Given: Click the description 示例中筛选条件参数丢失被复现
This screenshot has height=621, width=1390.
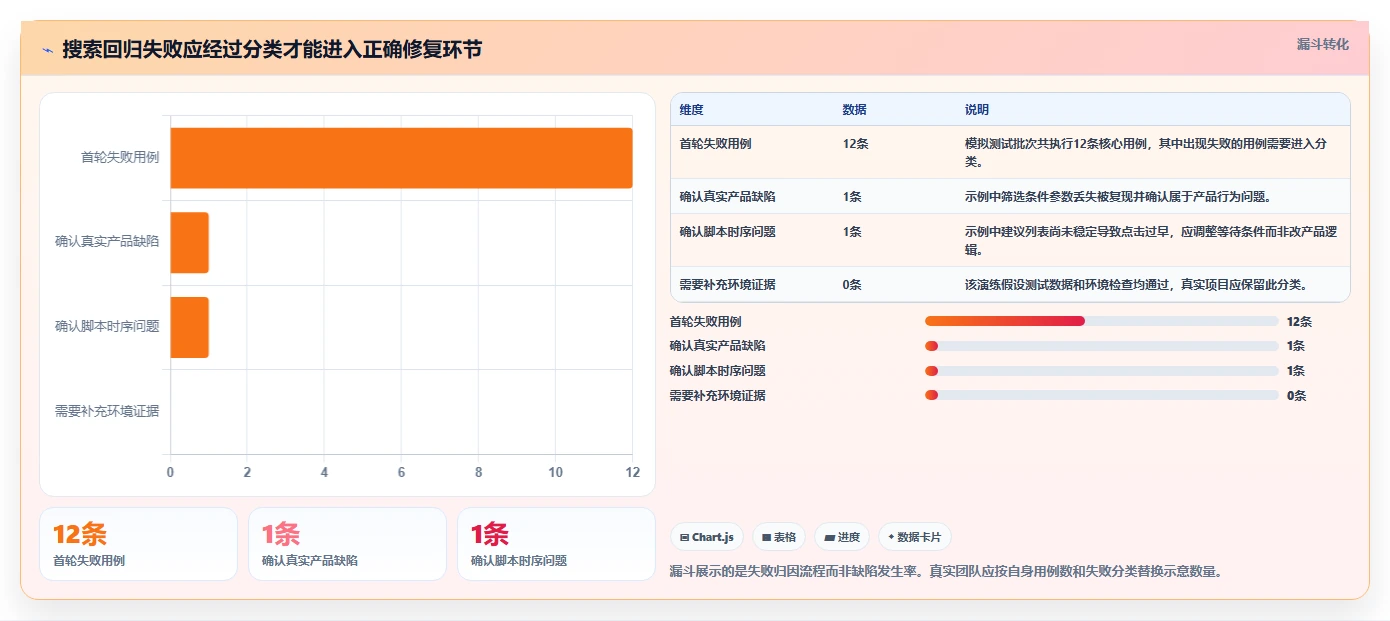Looking at the screenshot, I should click(x=1118, y=197).
